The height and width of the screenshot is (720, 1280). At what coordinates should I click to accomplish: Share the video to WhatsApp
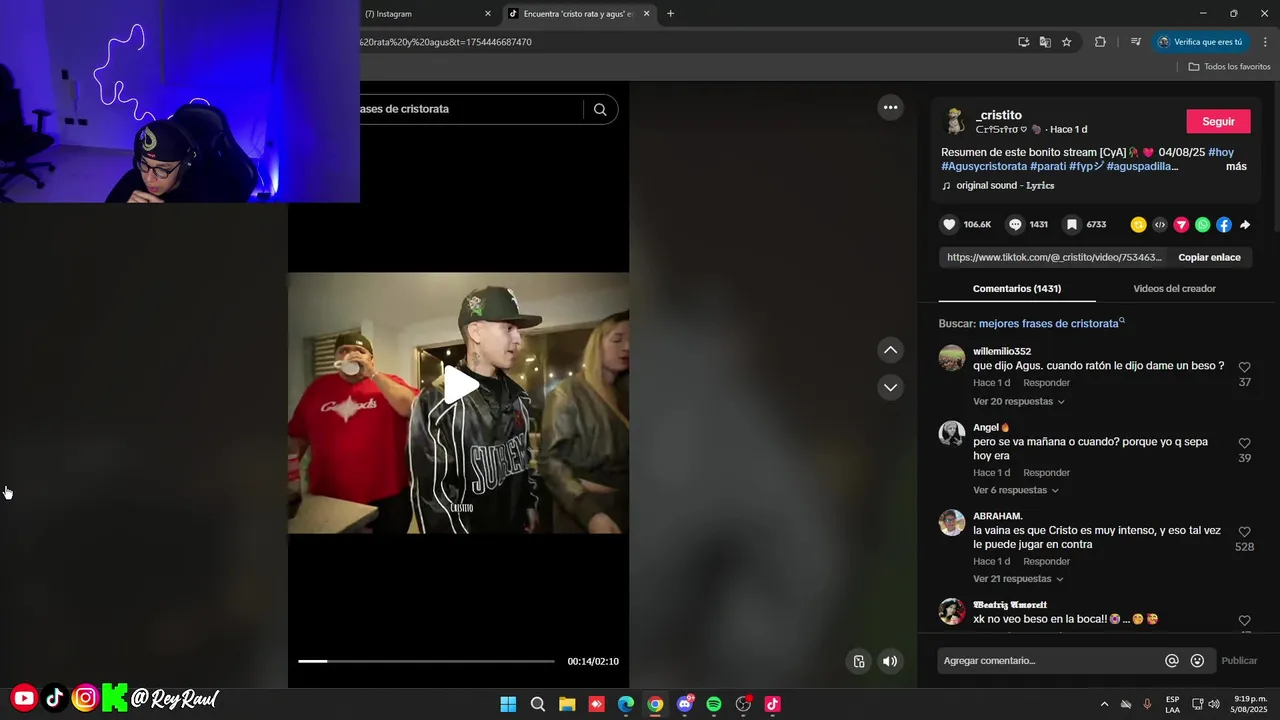(x=1202, y=225)
